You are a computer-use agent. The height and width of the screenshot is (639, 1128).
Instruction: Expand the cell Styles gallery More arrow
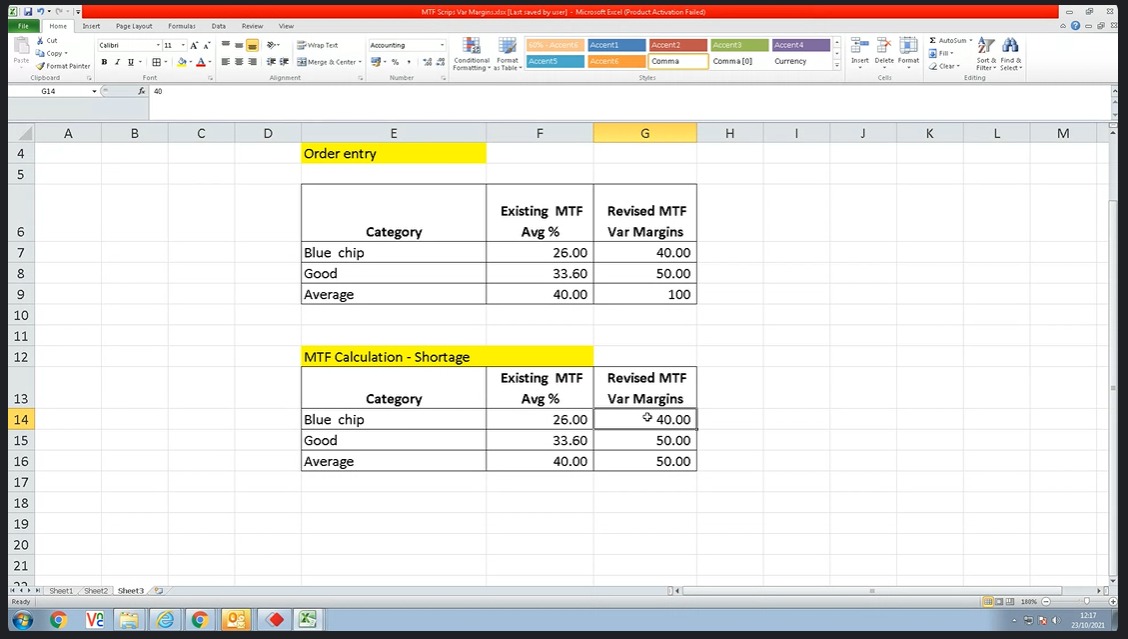point(837,65)
